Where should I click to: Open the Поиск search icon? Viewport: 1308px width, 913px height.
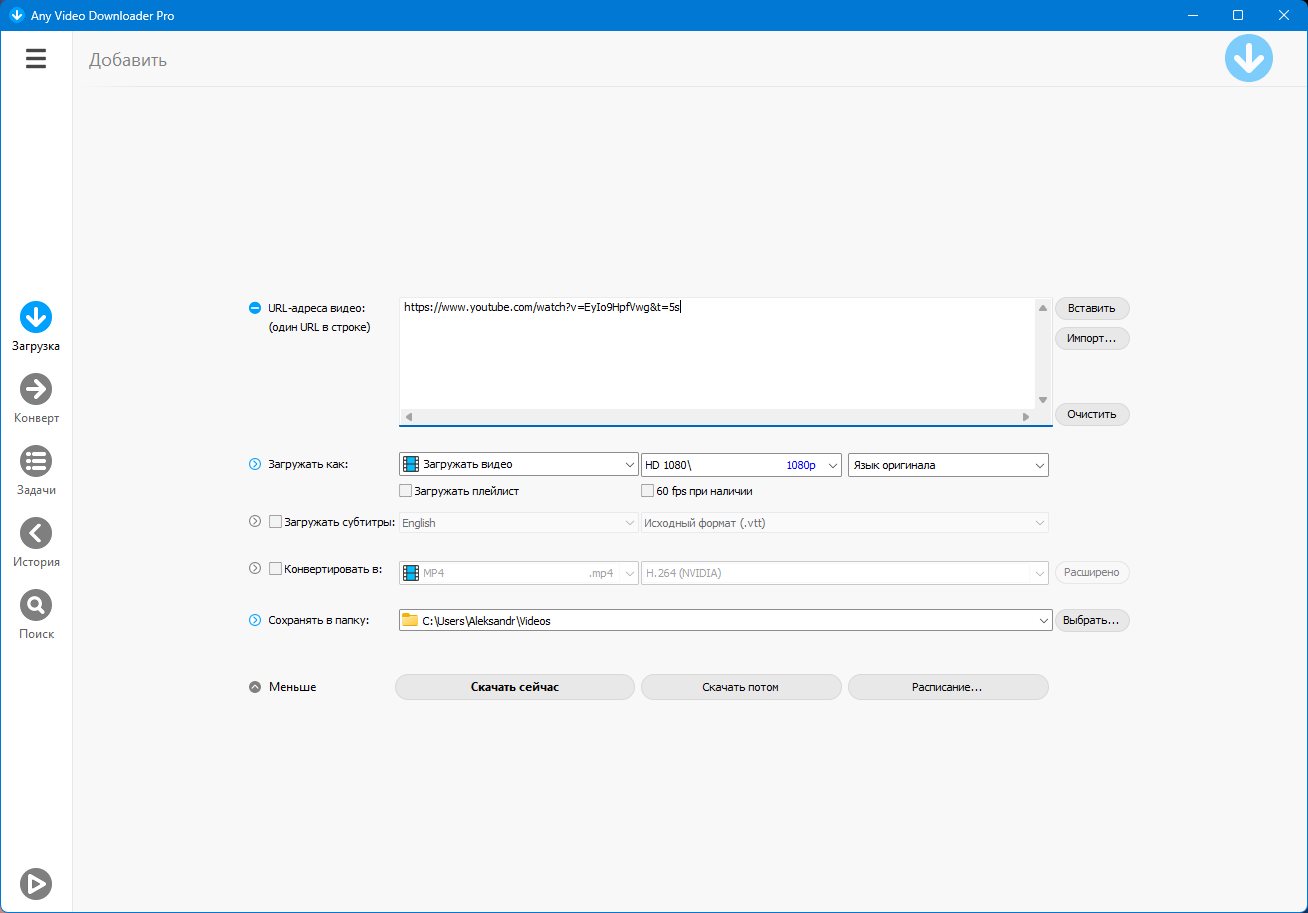point(36,606)
